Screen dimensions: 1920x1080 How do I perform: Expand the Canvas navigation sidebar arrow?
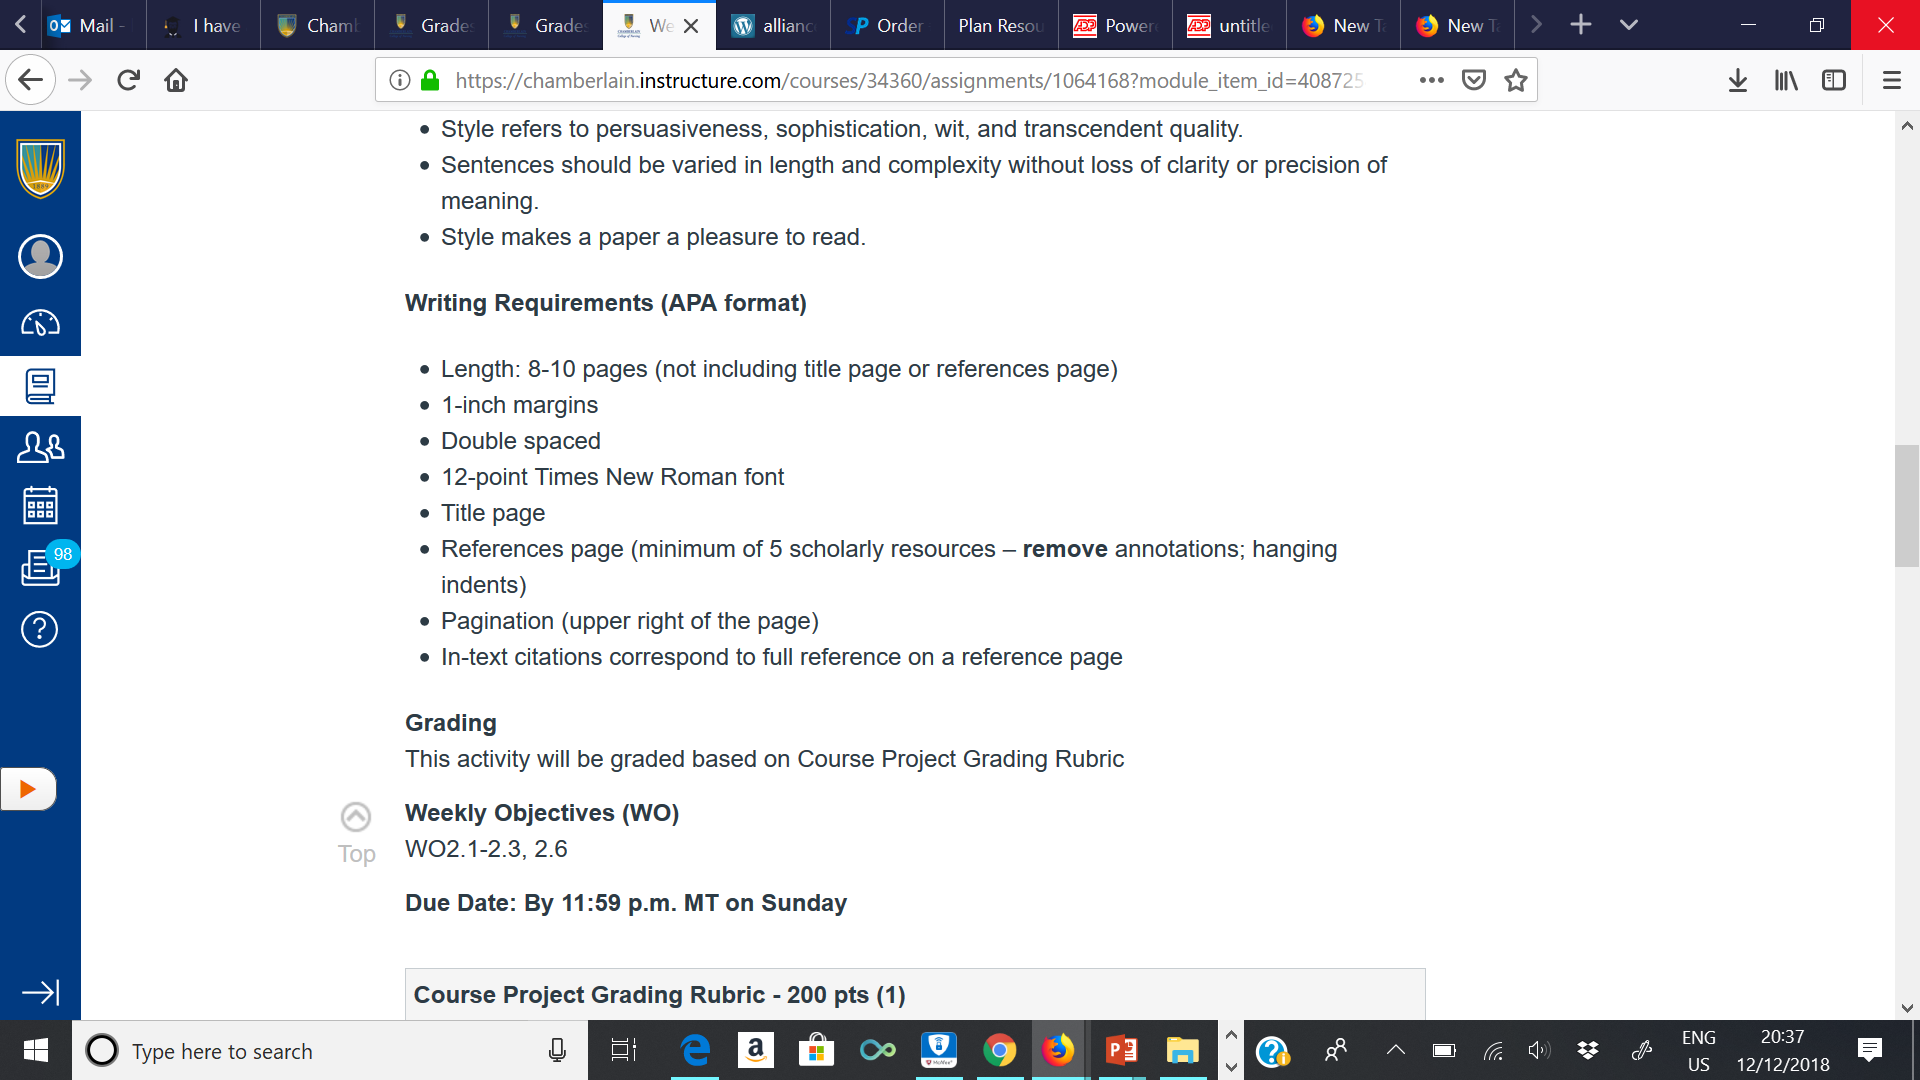pos(40,992)
